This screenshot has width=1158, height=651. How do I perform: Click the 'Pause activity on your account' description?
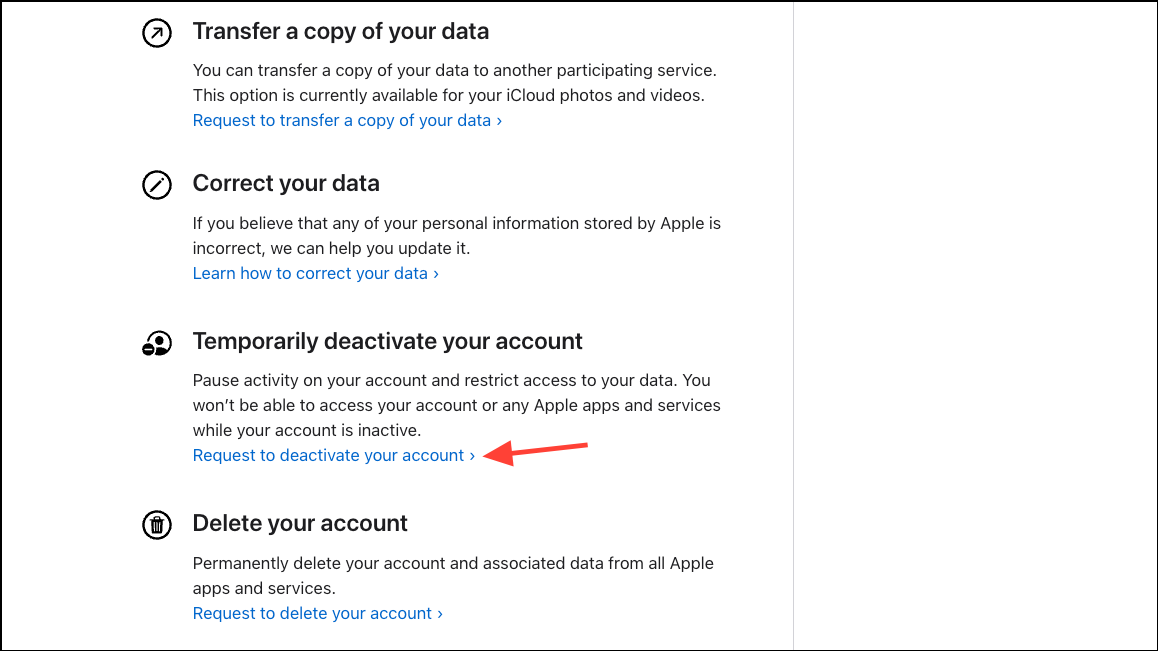click(456, 405)
